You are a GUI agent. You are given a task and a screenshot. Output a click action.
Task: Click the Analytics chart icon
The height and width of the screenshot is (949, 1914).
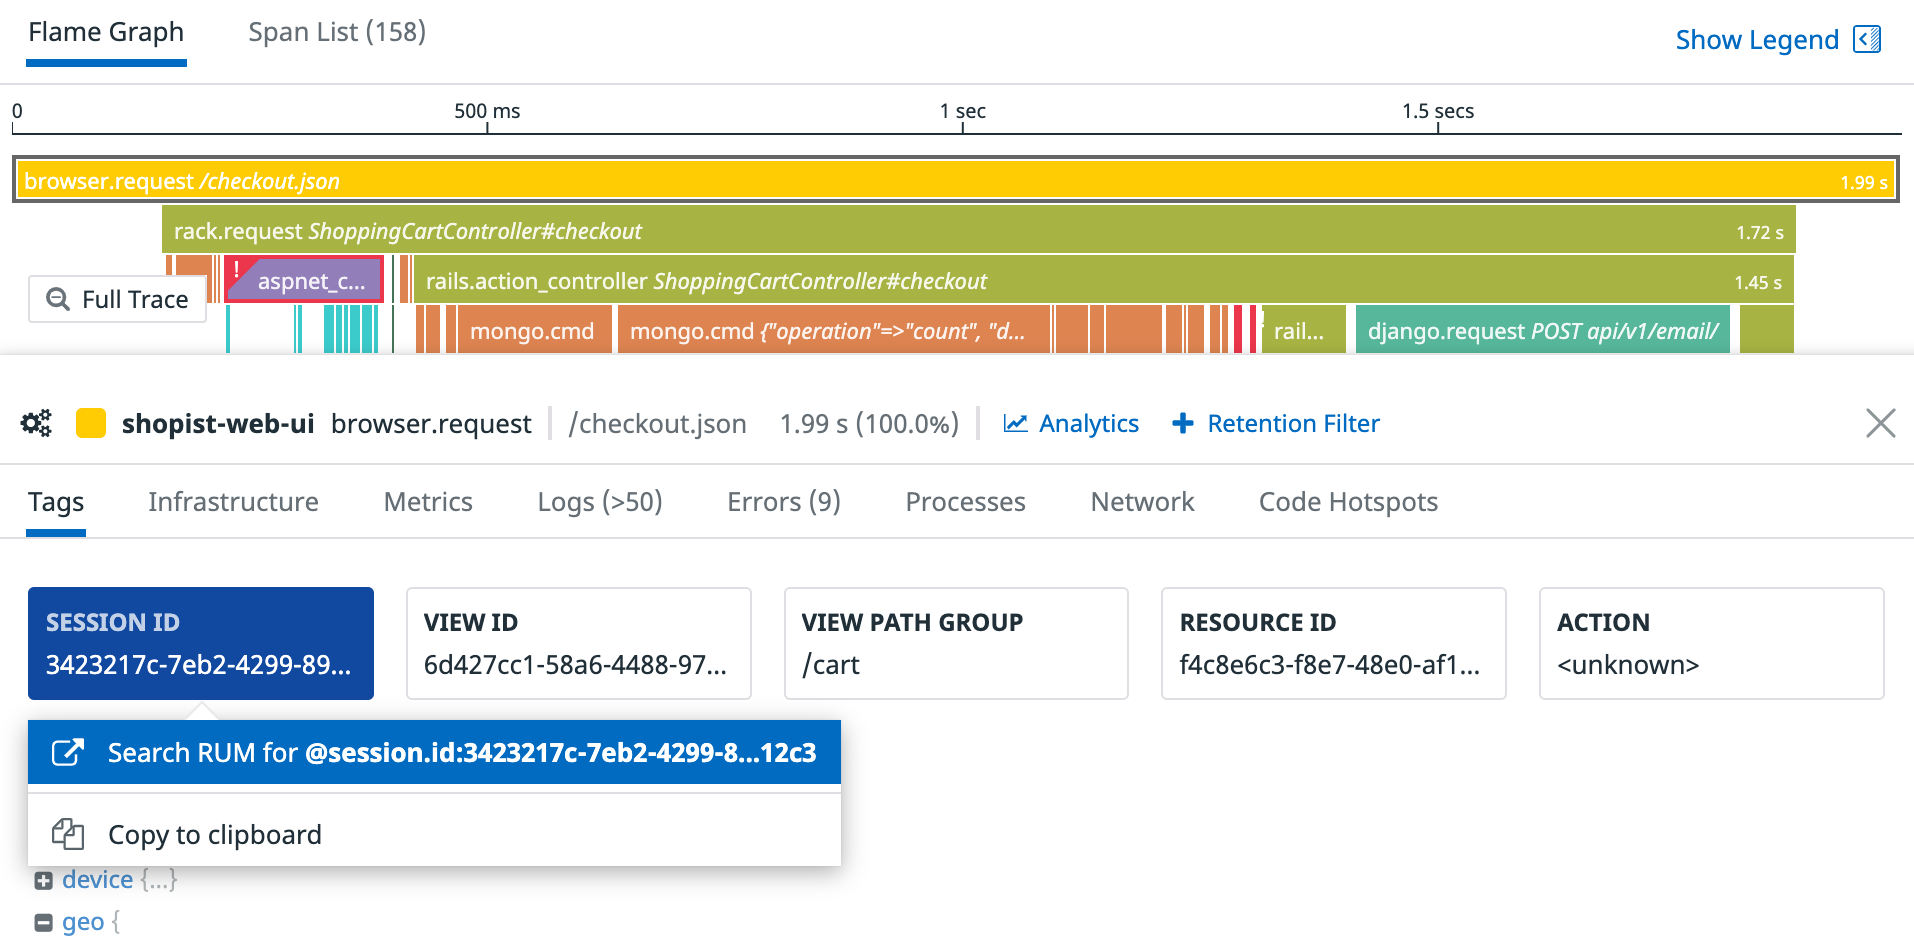tap(1014, 423)
